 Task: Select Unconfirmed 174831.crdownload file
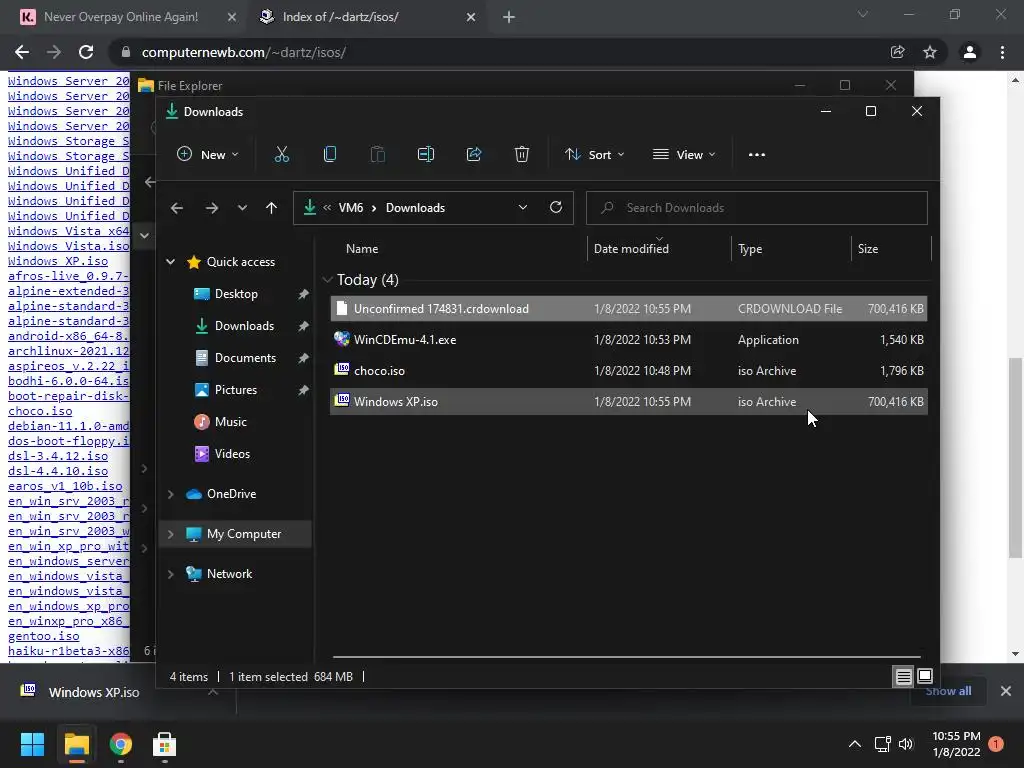(628, 309)
